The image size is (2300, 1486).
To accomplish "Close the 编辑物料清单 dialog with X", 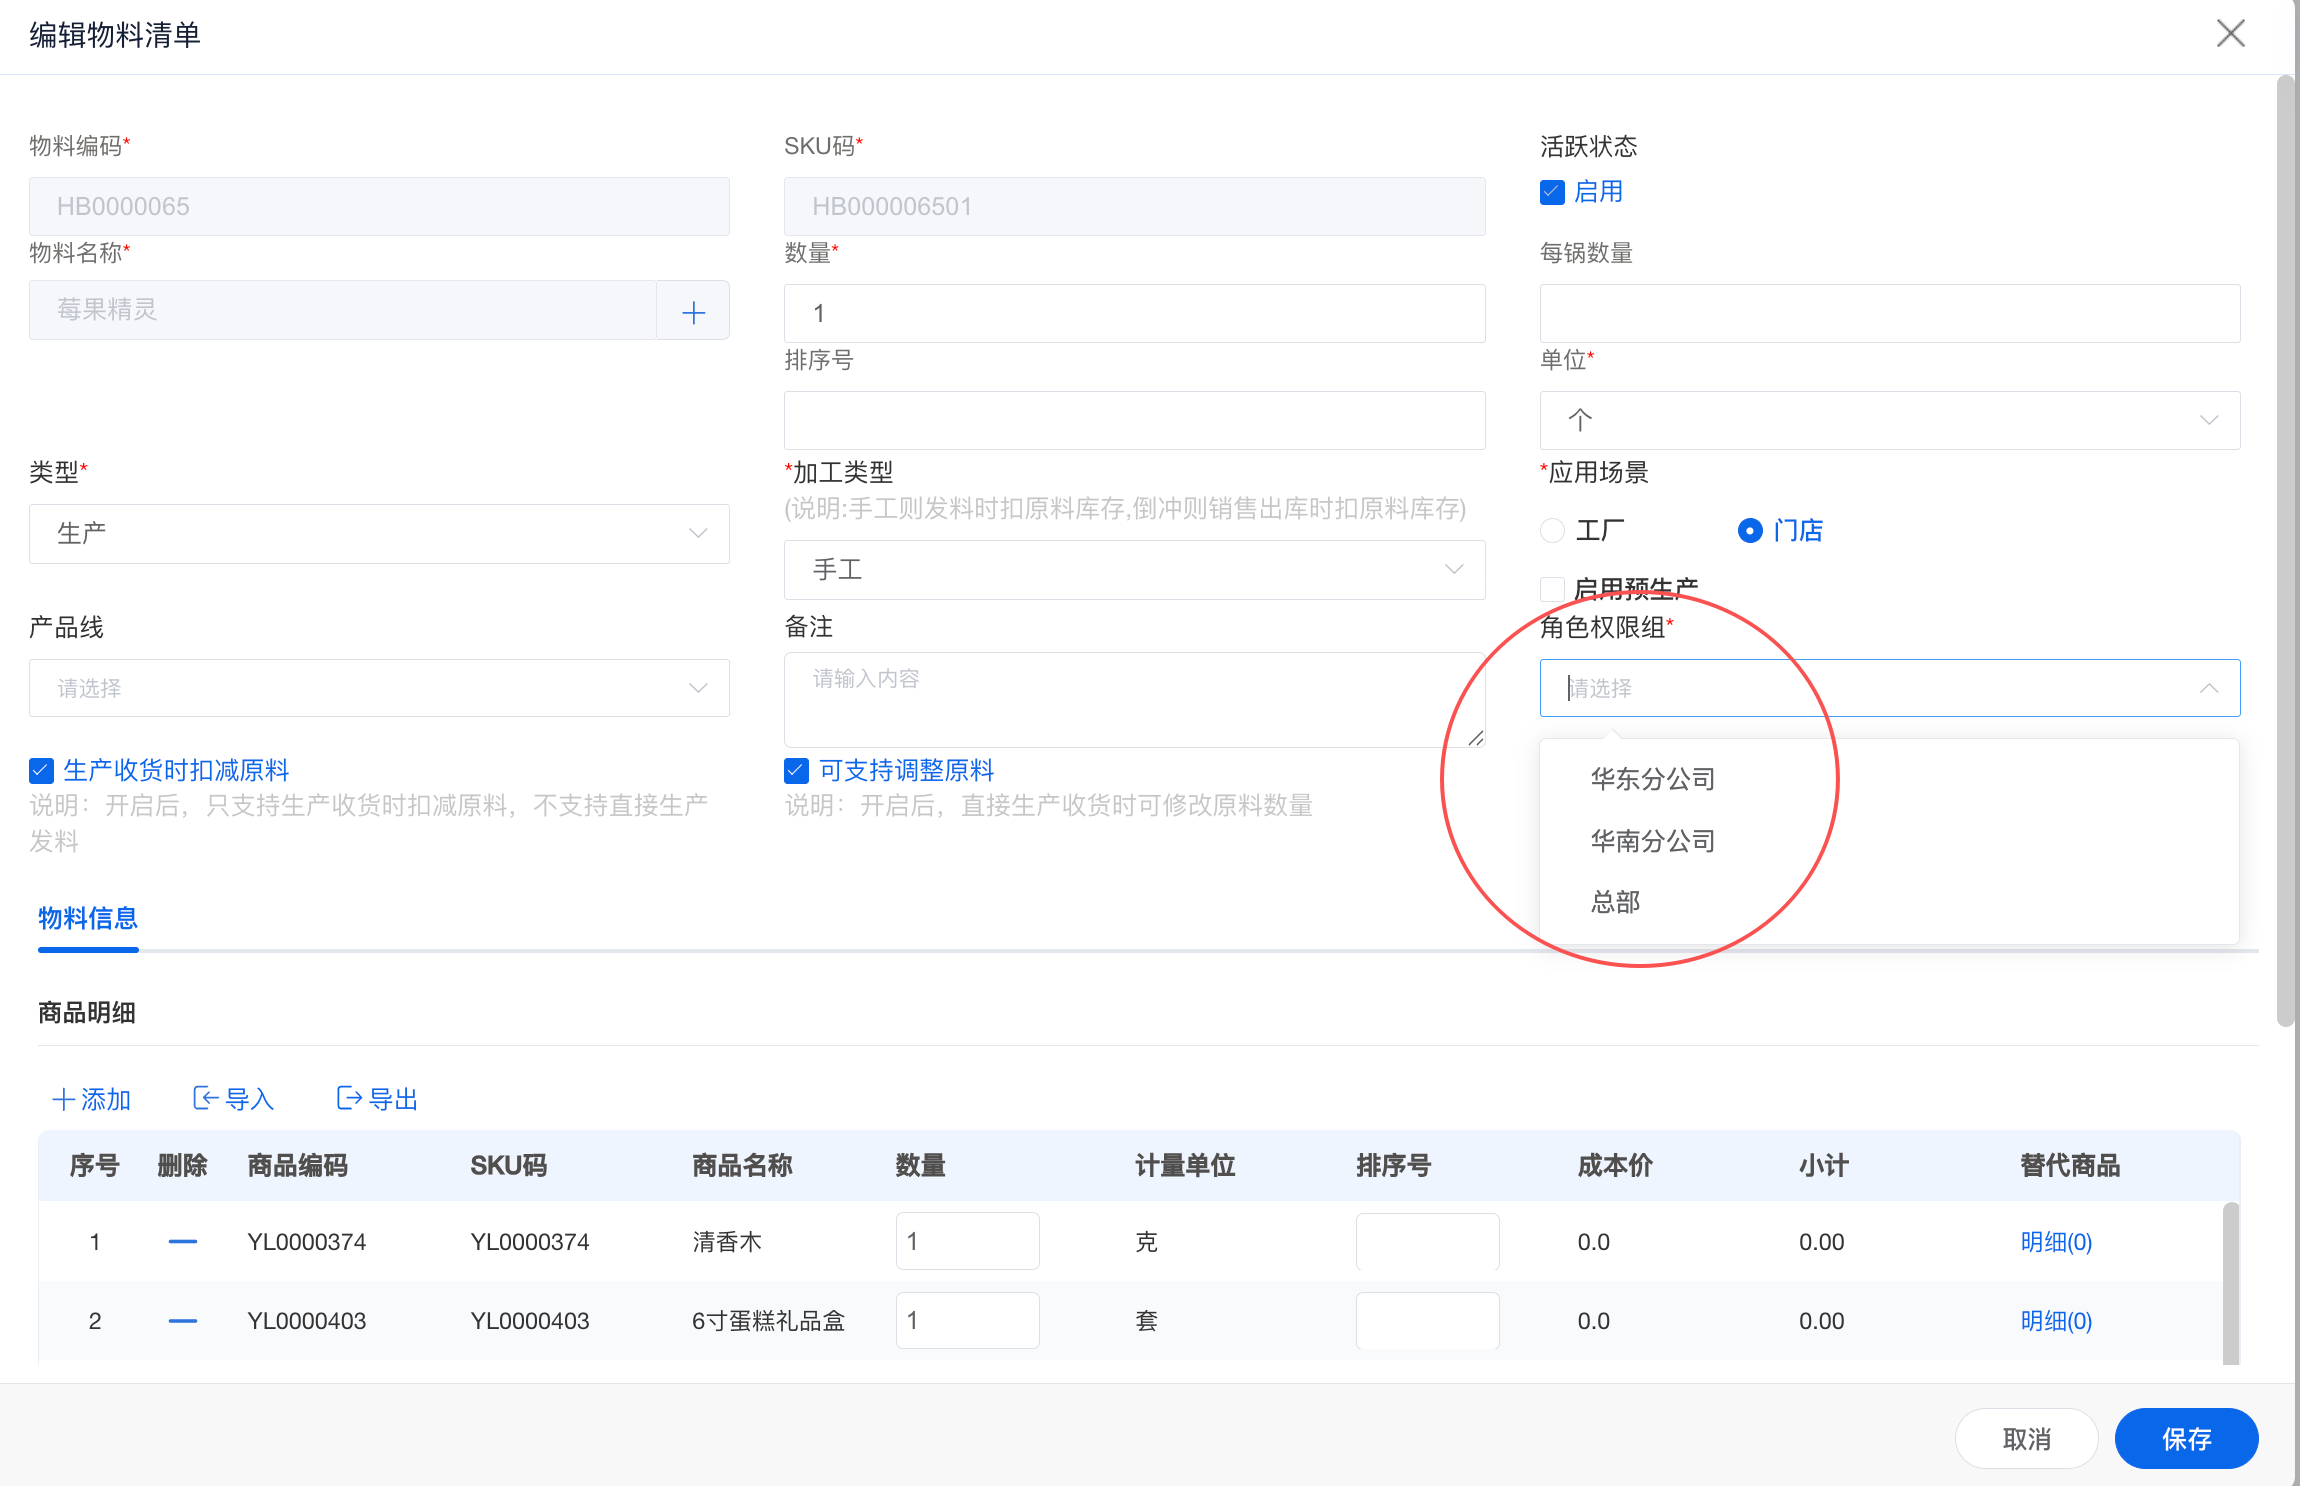I will (2230, 33).
